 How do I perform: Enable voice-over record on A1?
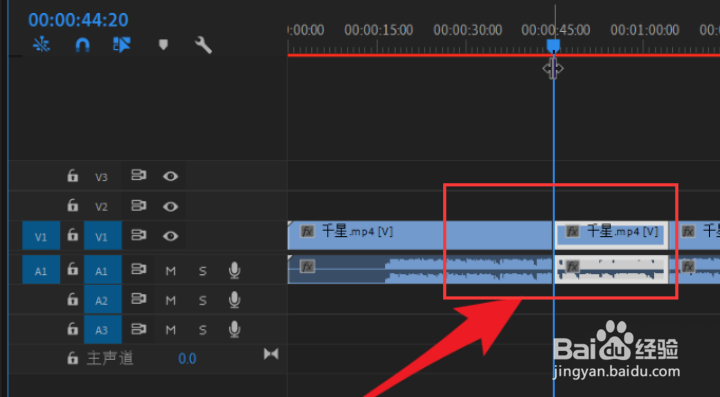tap(234, 270)
